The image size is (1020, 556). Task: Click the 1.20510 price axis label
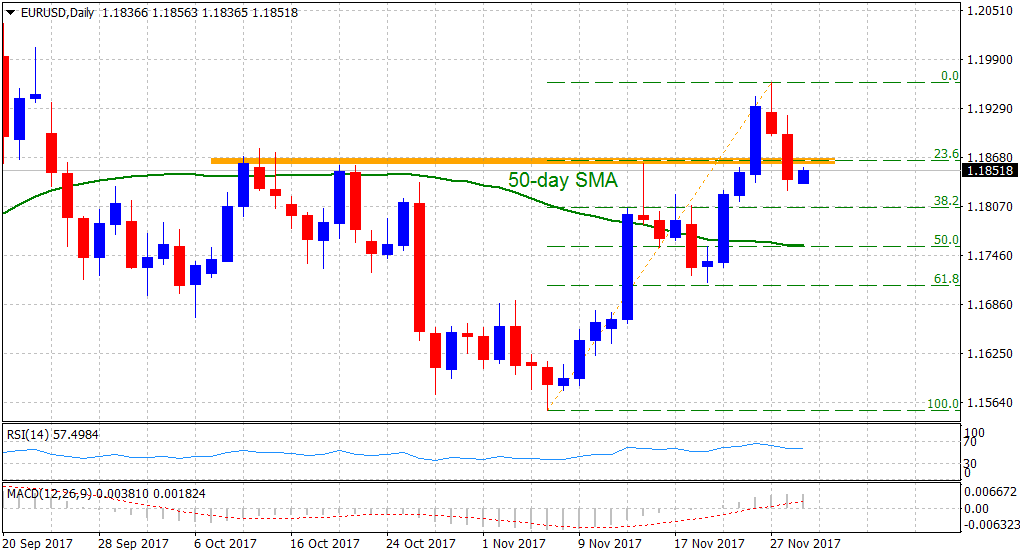[990, 10]
